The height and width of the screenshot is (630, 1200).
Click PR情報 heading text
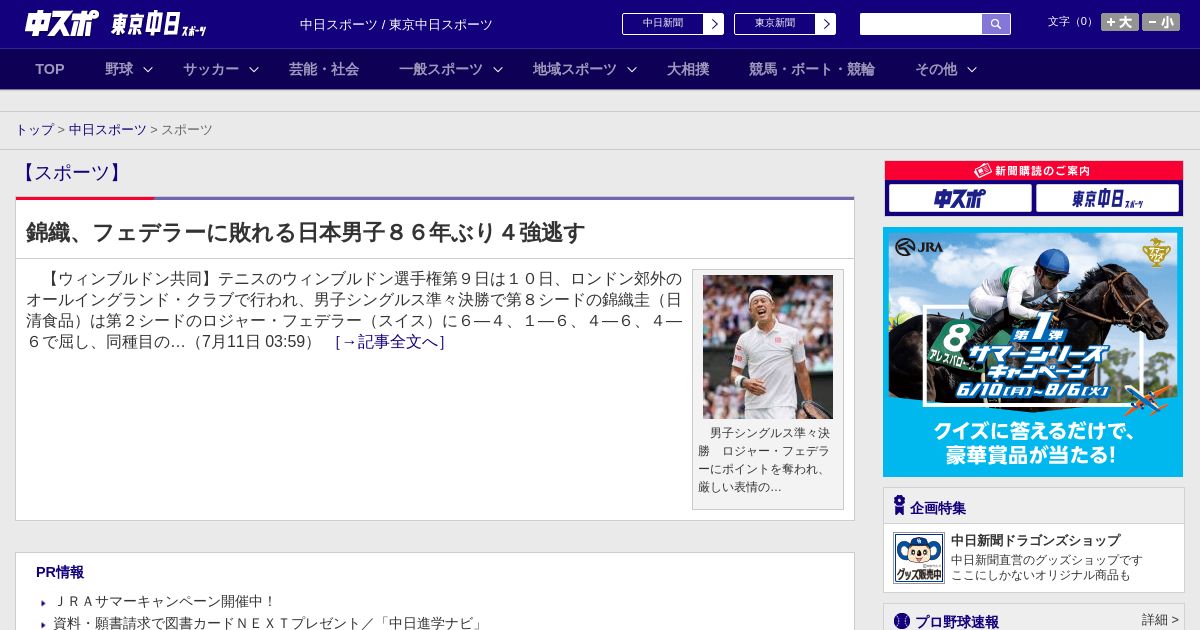click(60, 572)
